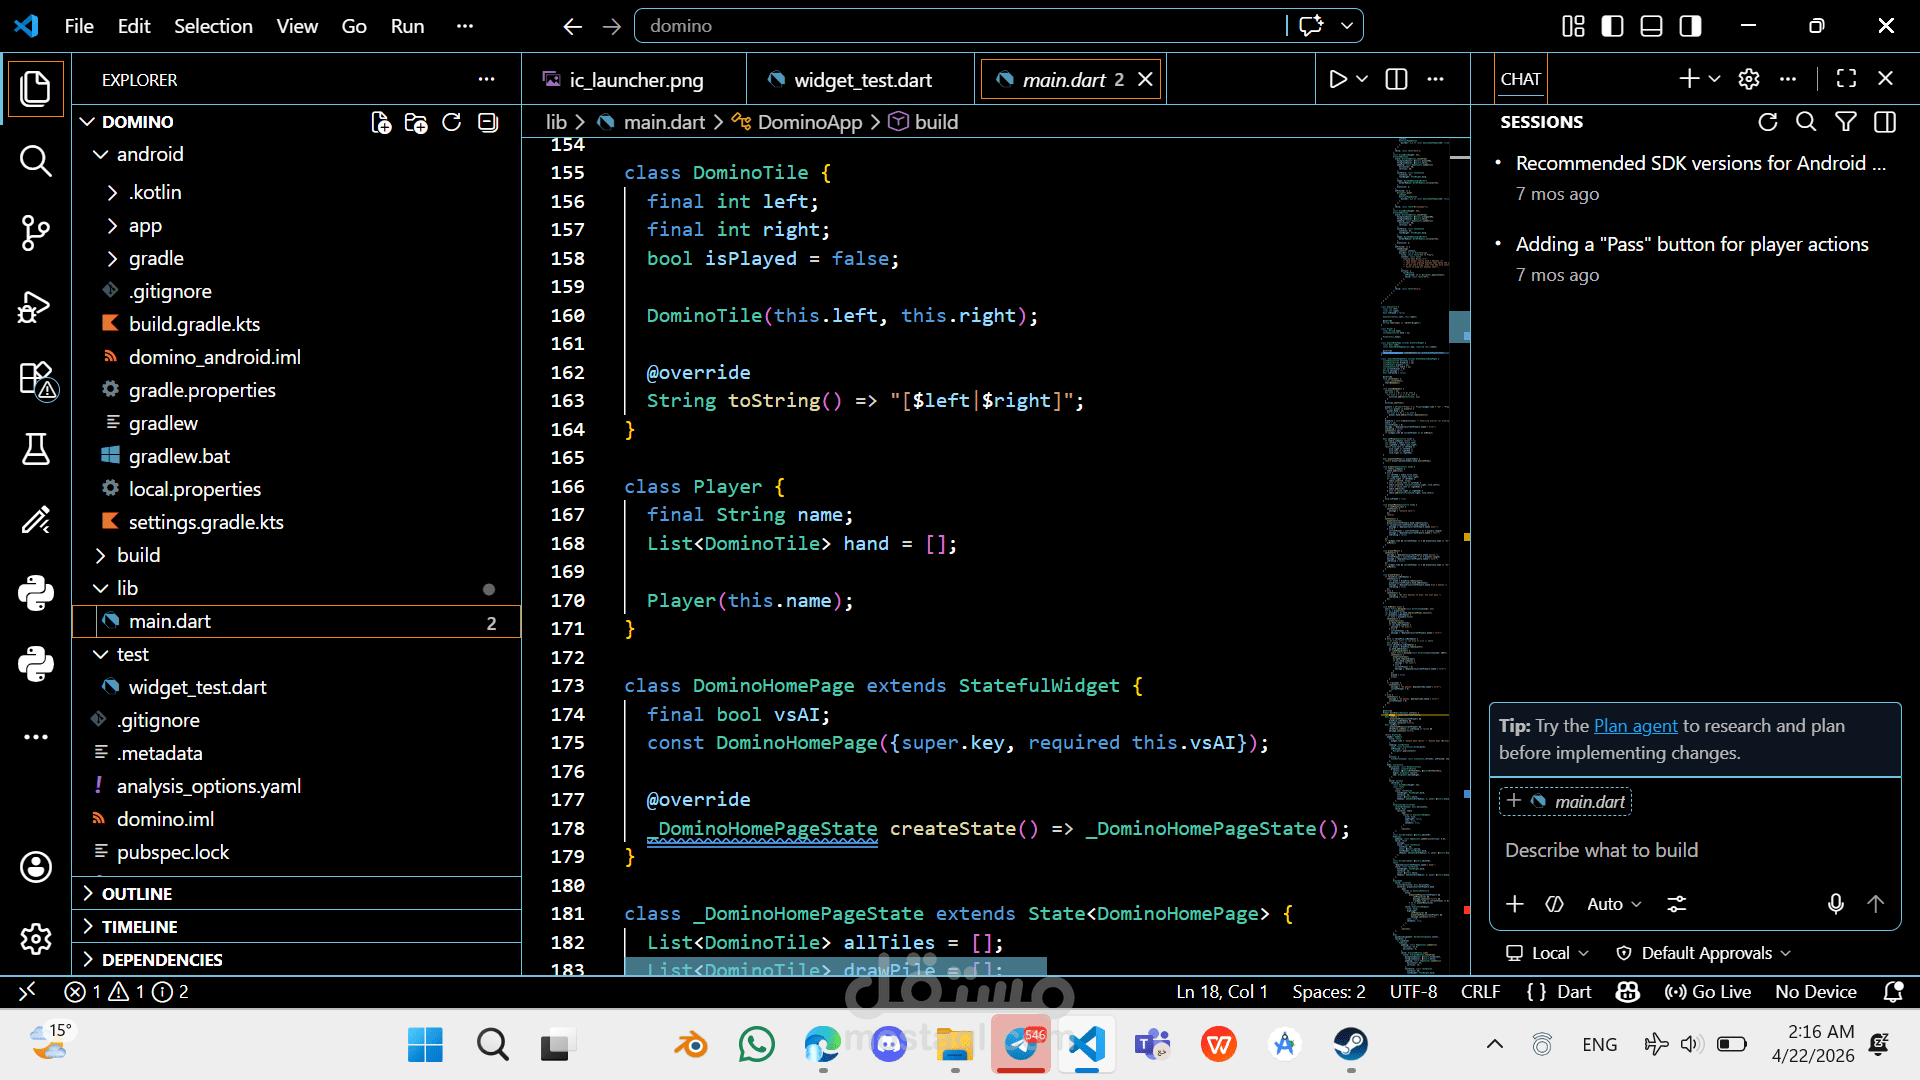
Task: Expand the build folder in explorer
Action: point(138,555)
